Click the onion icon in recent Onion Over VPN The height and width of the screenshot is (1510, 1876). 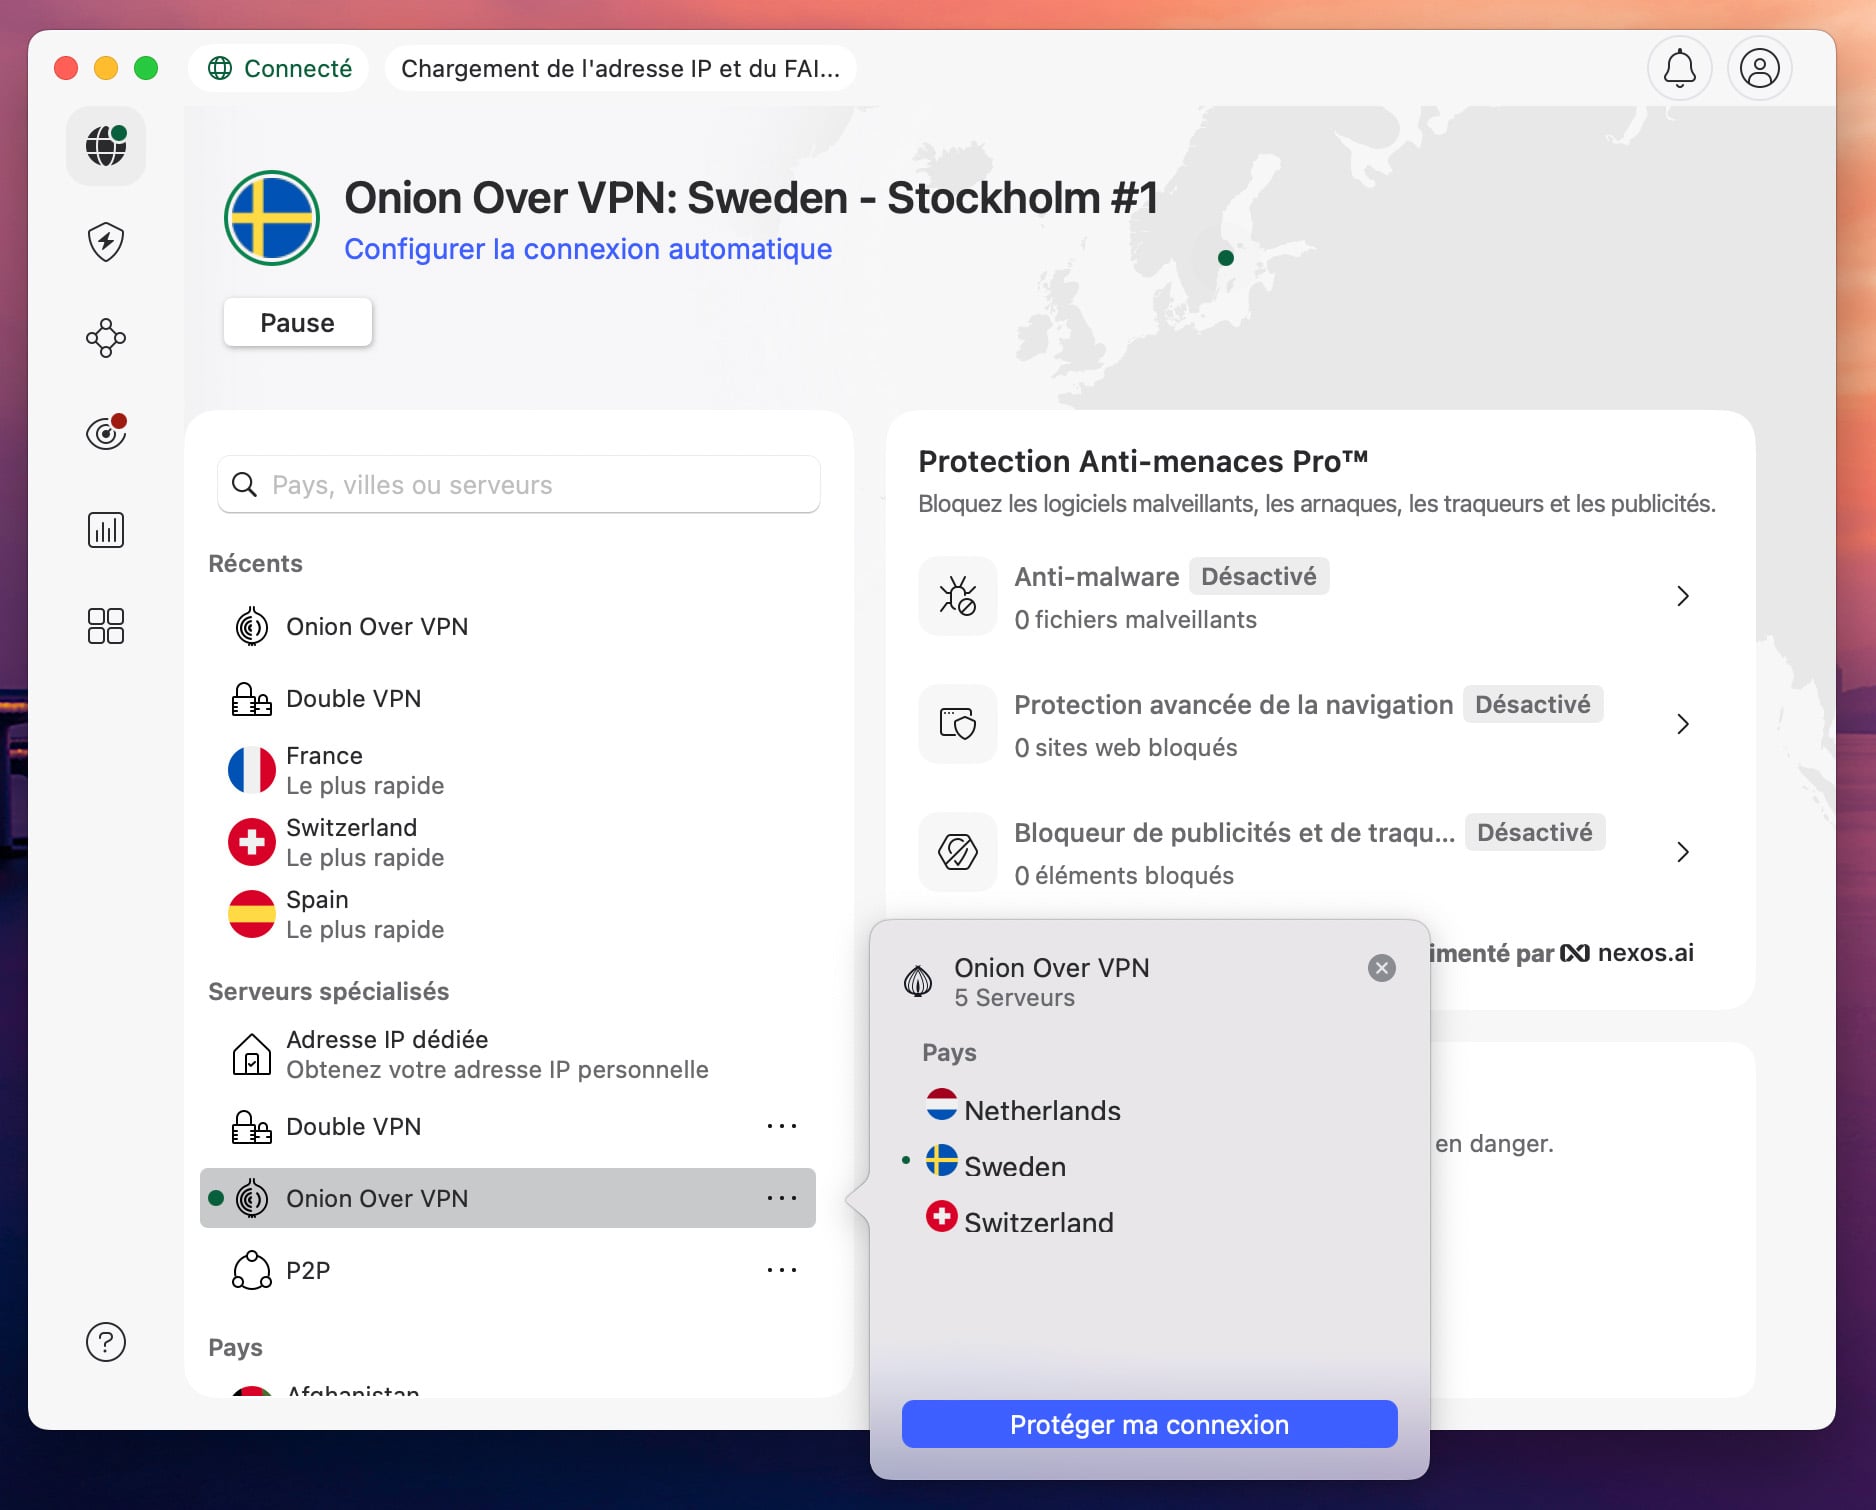(252, 627)
